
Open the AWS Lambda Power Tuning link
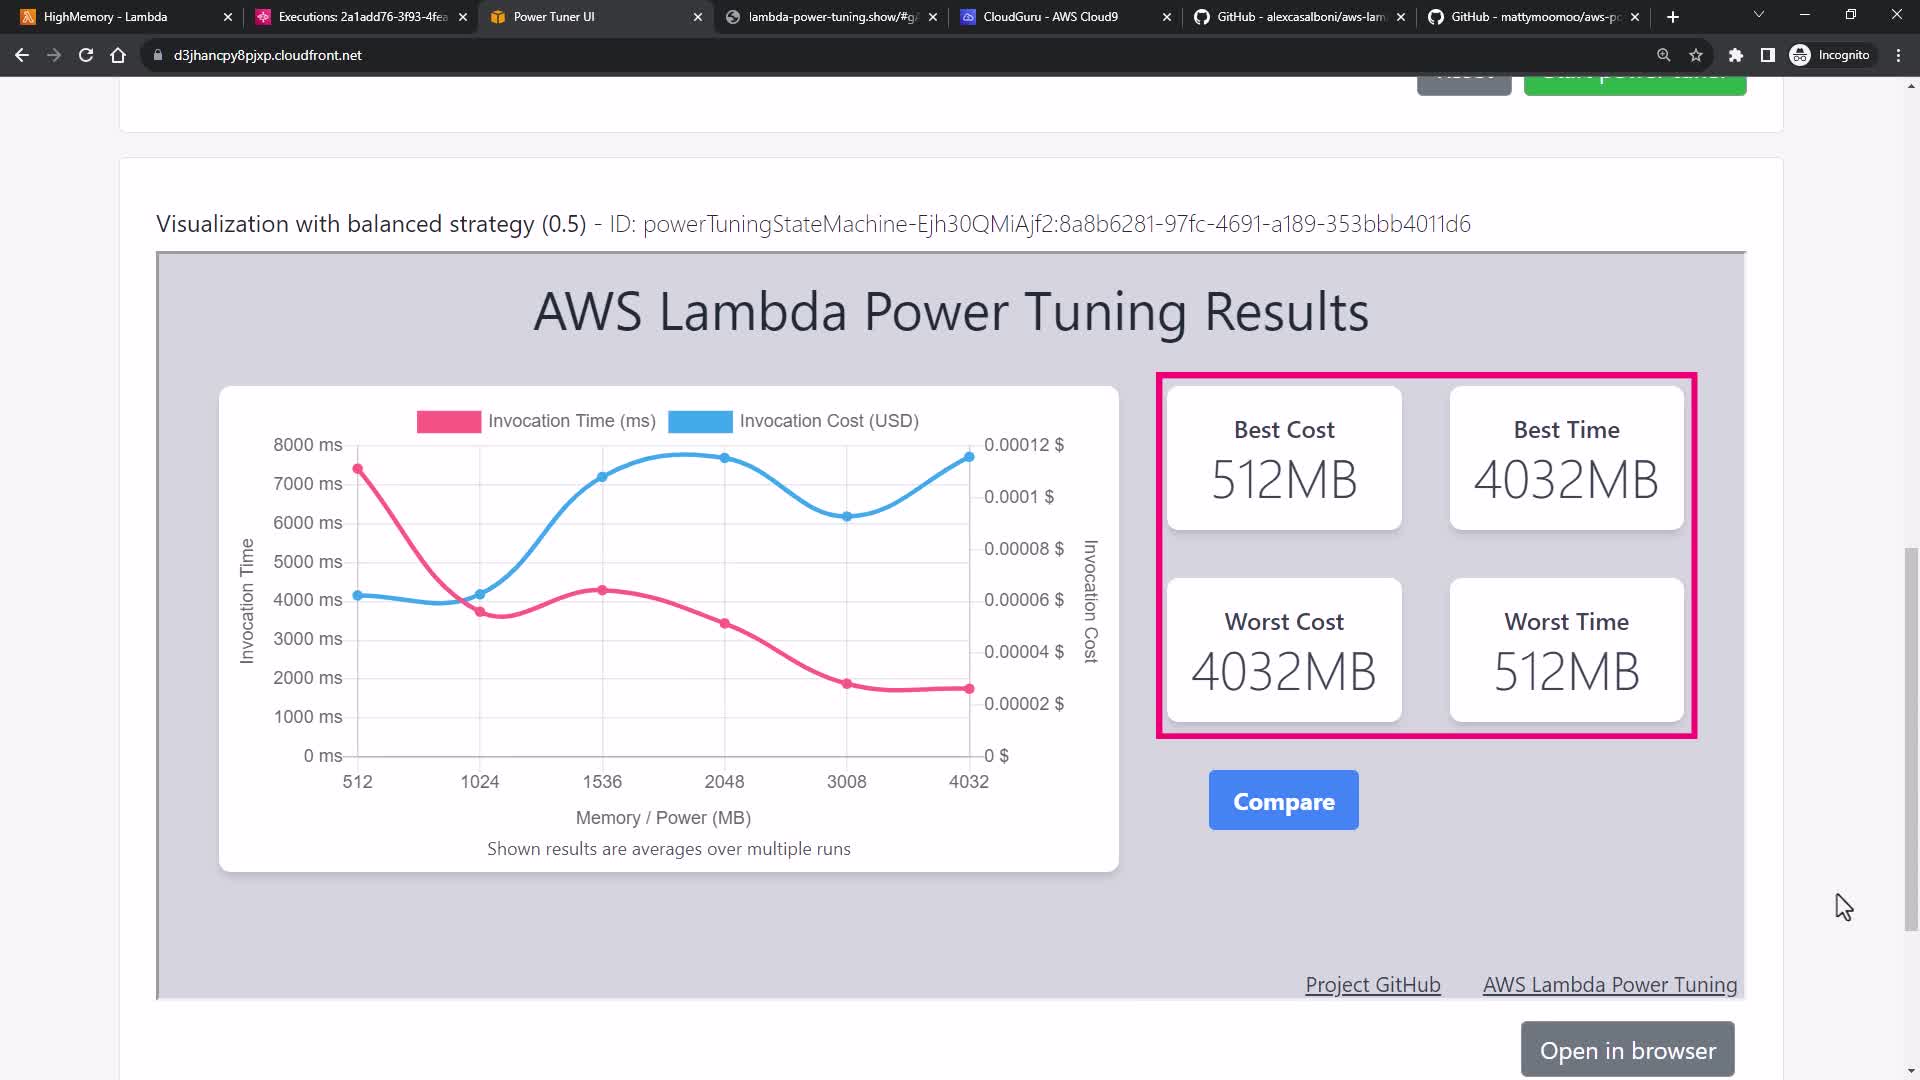[x=1609, y=985]
